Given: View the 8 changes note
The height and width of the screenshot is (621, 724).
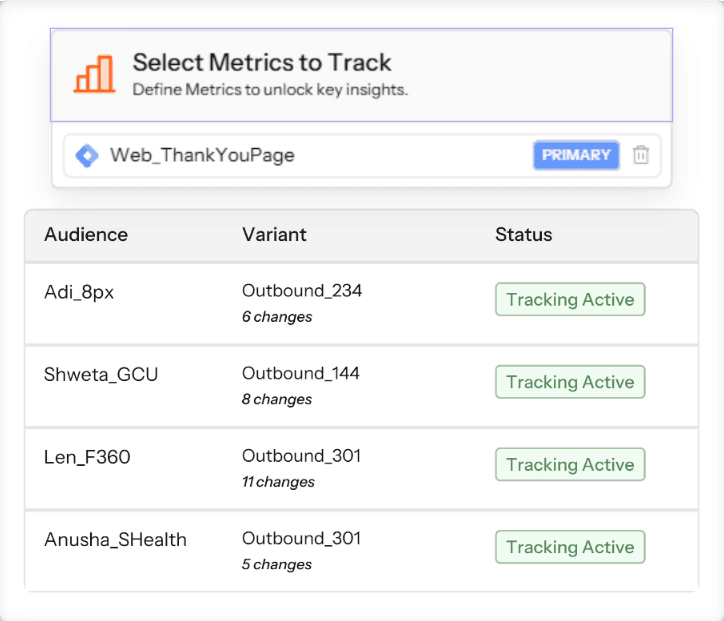Looking at the screenshot, I should [277, 399].
